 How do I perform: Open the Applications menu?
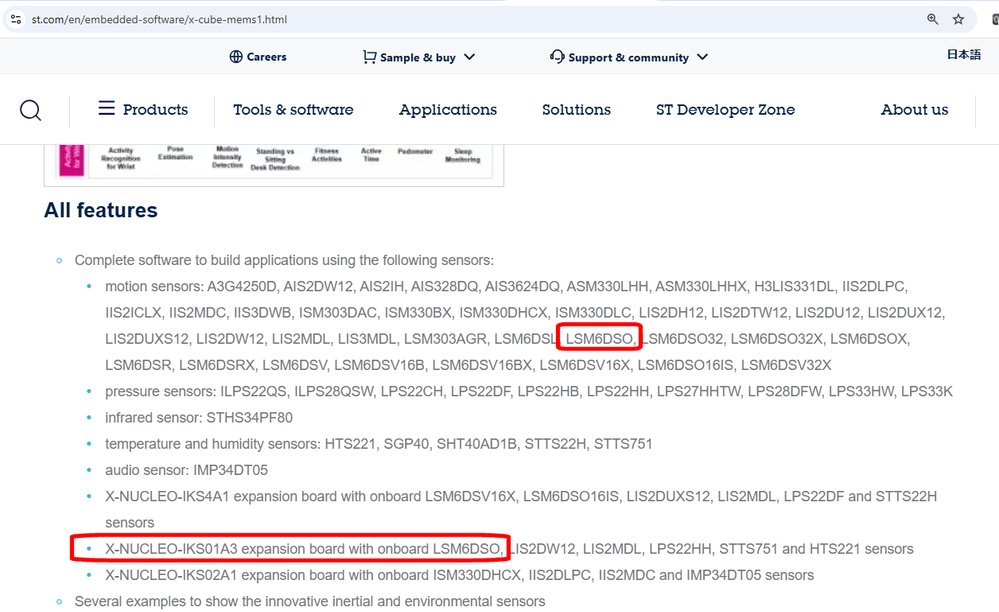[448, 110]
